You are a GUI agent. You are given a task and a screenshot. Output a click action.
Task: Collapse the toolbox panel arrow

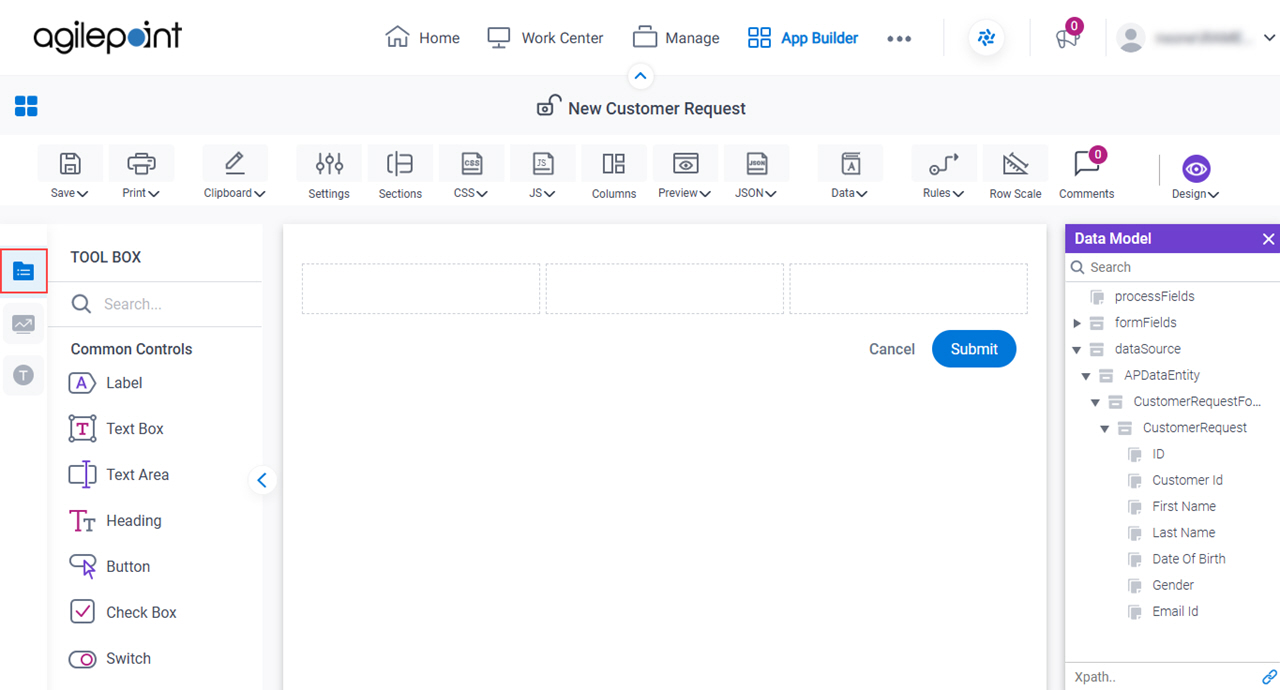pos(262,480)
